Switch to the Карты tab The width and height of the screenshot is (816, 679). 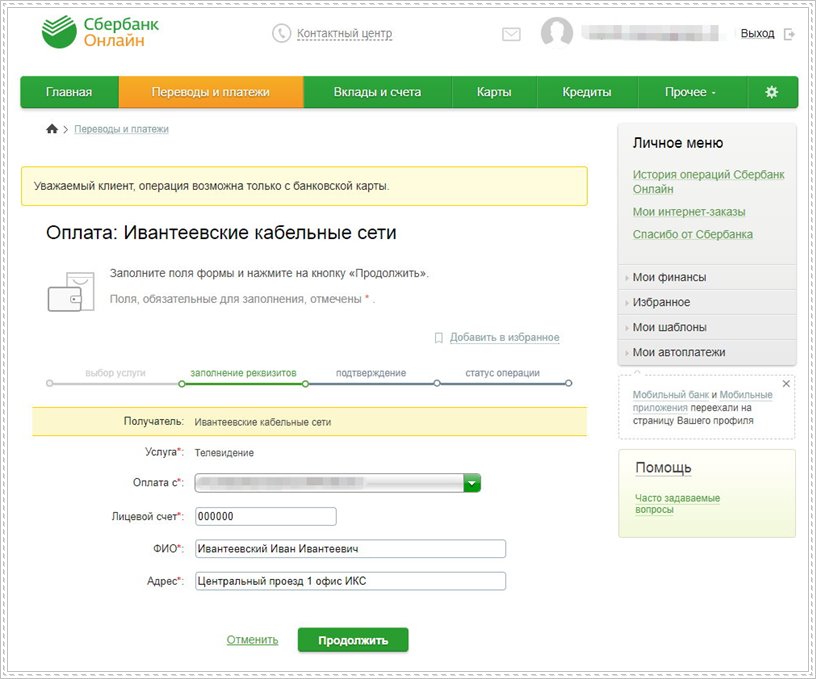click(x=494, y=92)
